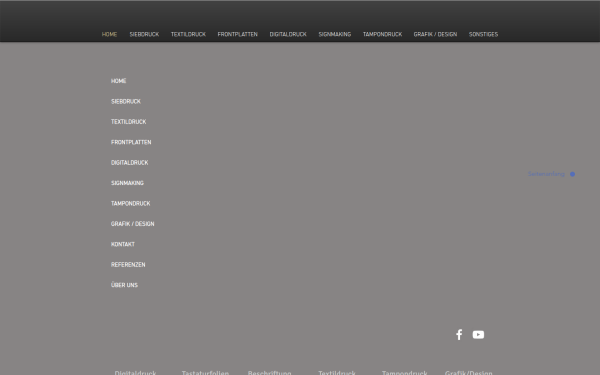The width and height of the screenshot is (600, 375).
Task: Open the REFERENZEN menu link
Action: [x=128, y=265]
